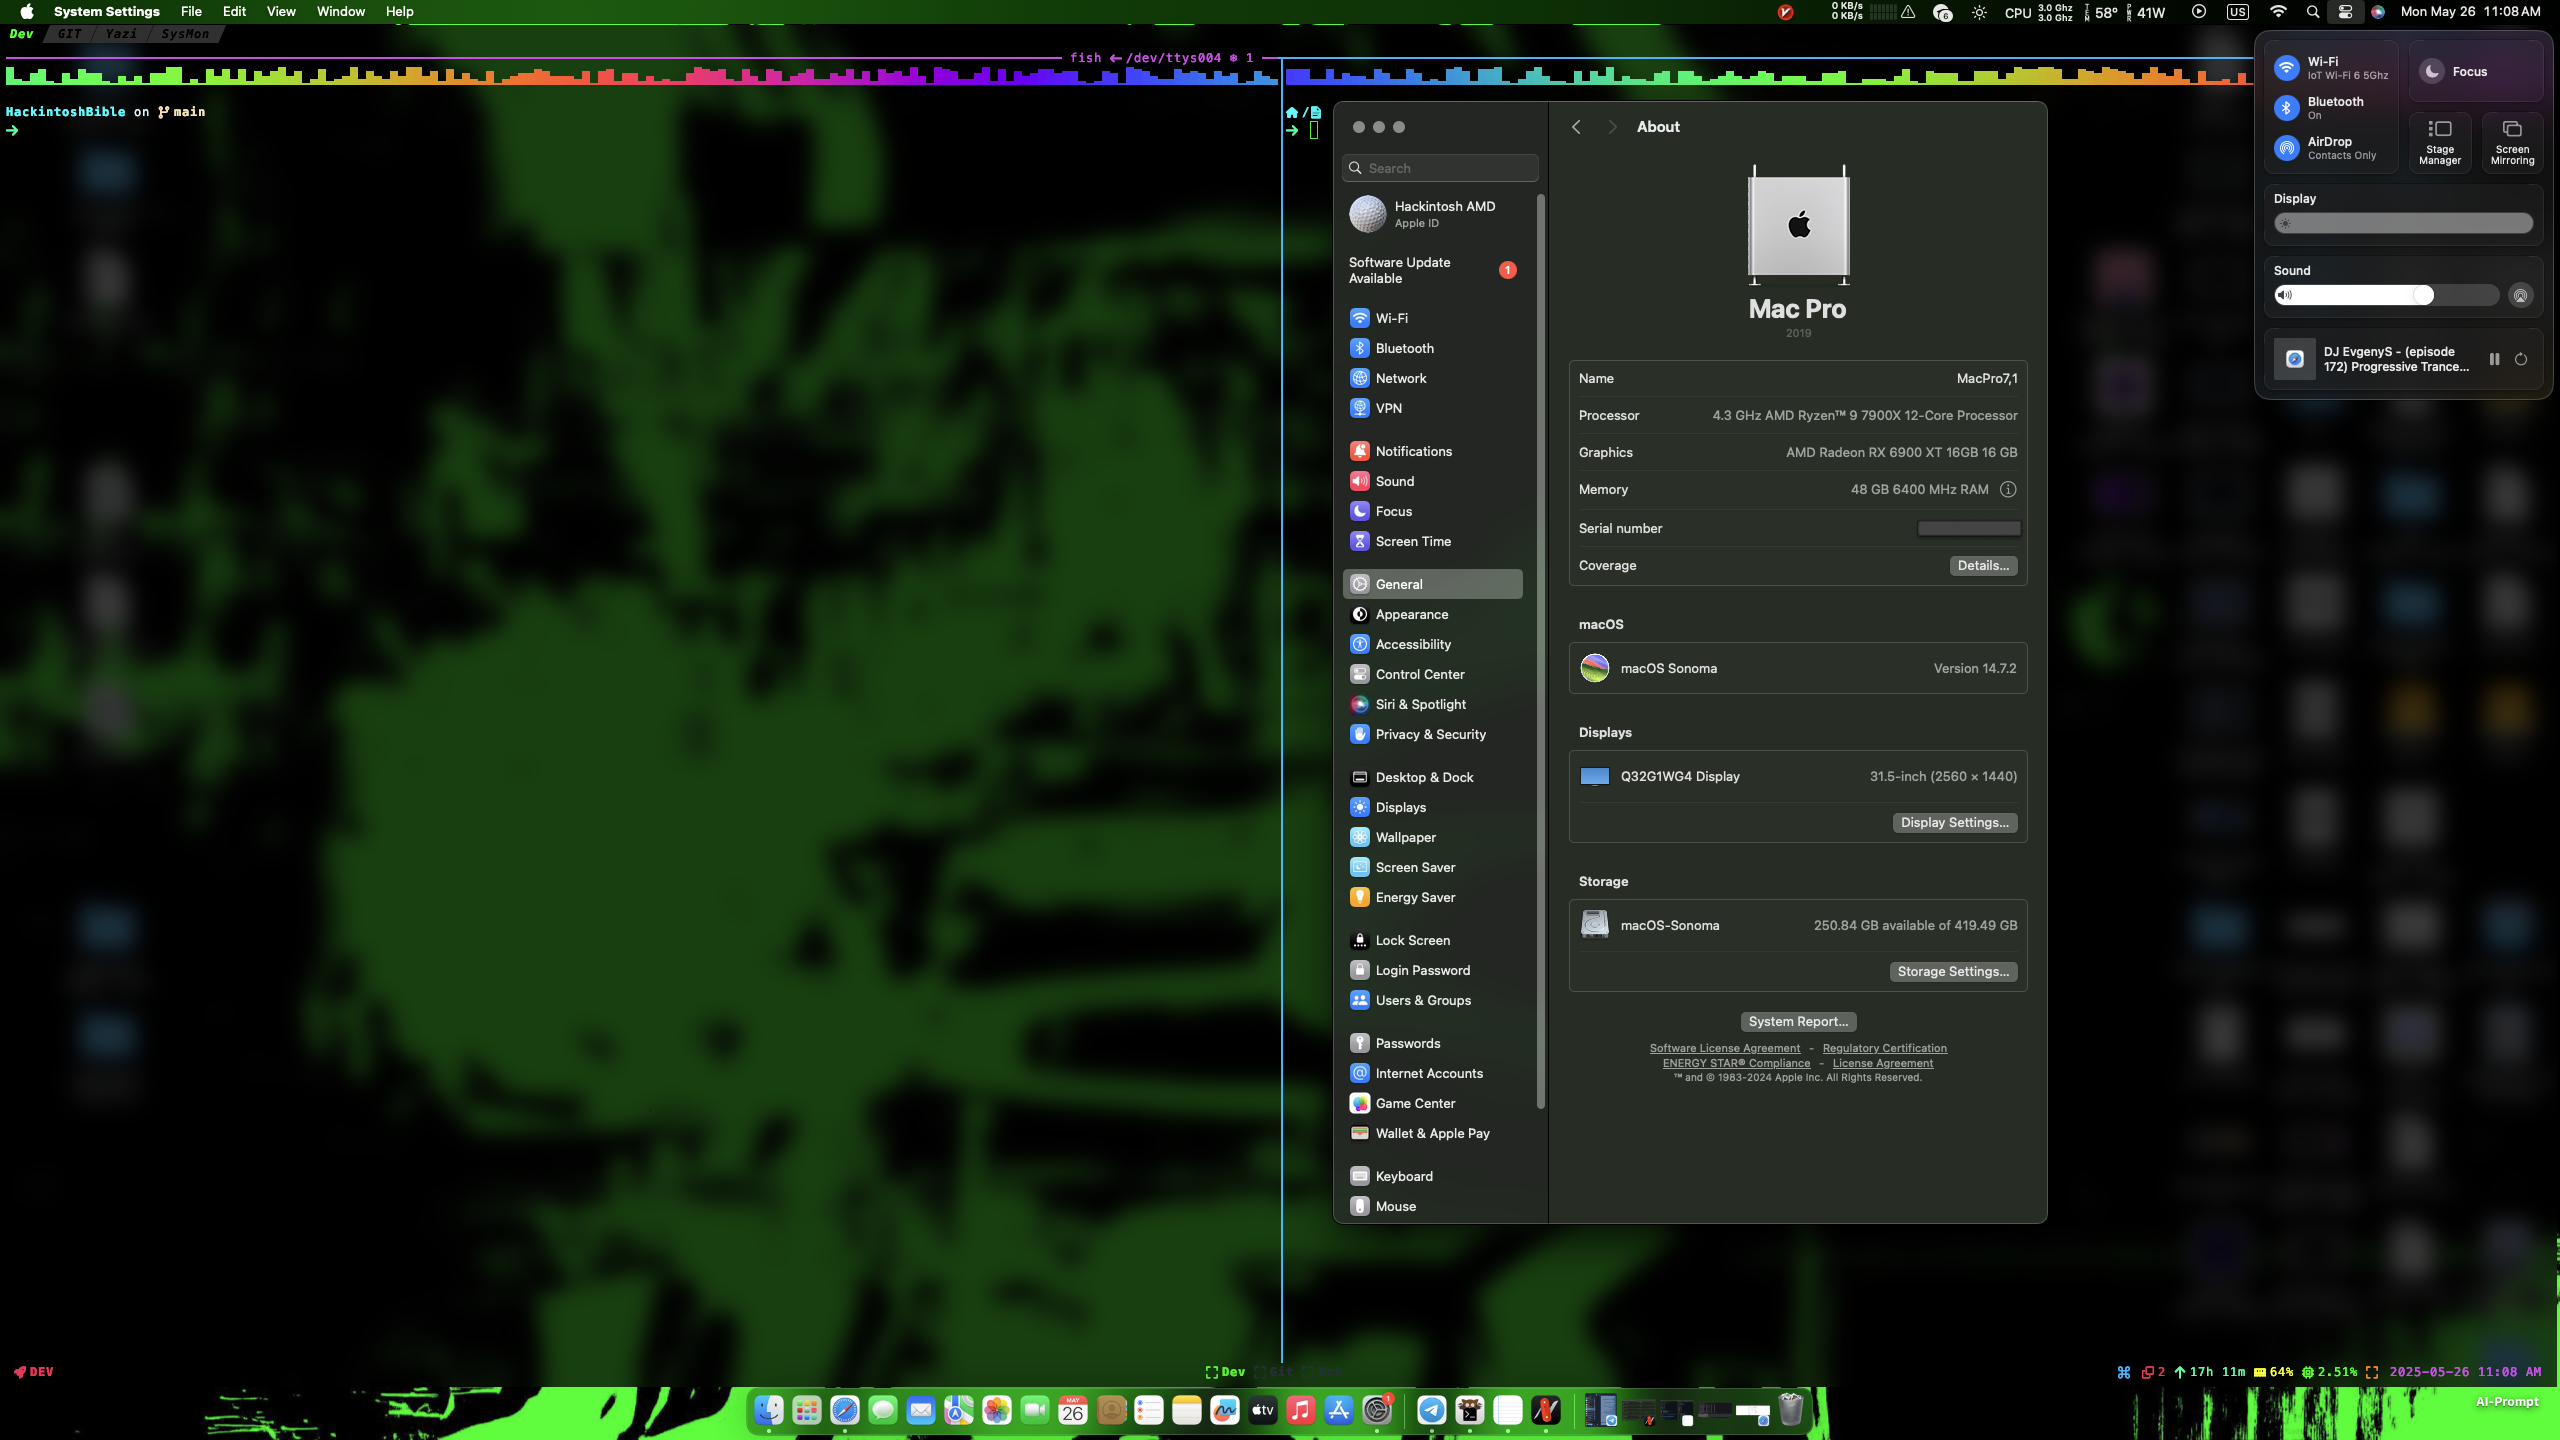This screenshot has height=1440, width=2560.
Task: Adjust the Sound volume slider
Action: tap(2422, 295)
